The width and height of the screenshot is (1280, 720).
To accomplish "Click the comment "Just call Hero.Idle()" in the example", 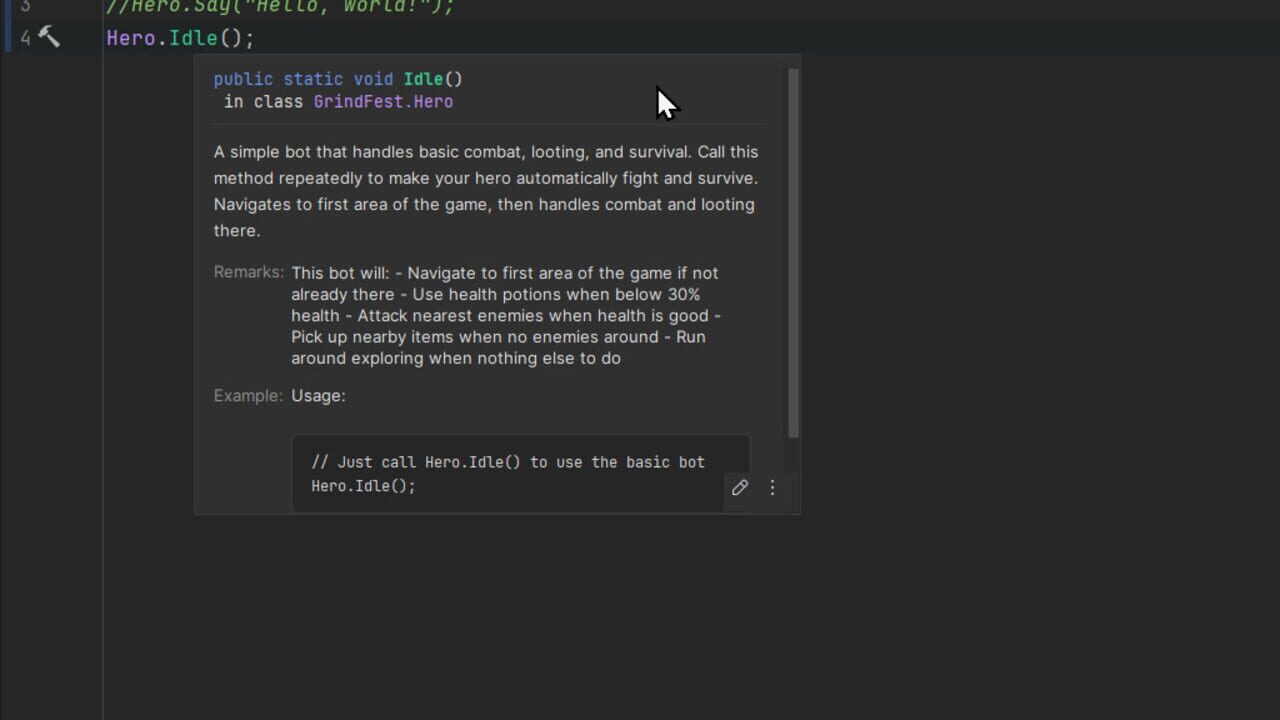I will 508,462.
